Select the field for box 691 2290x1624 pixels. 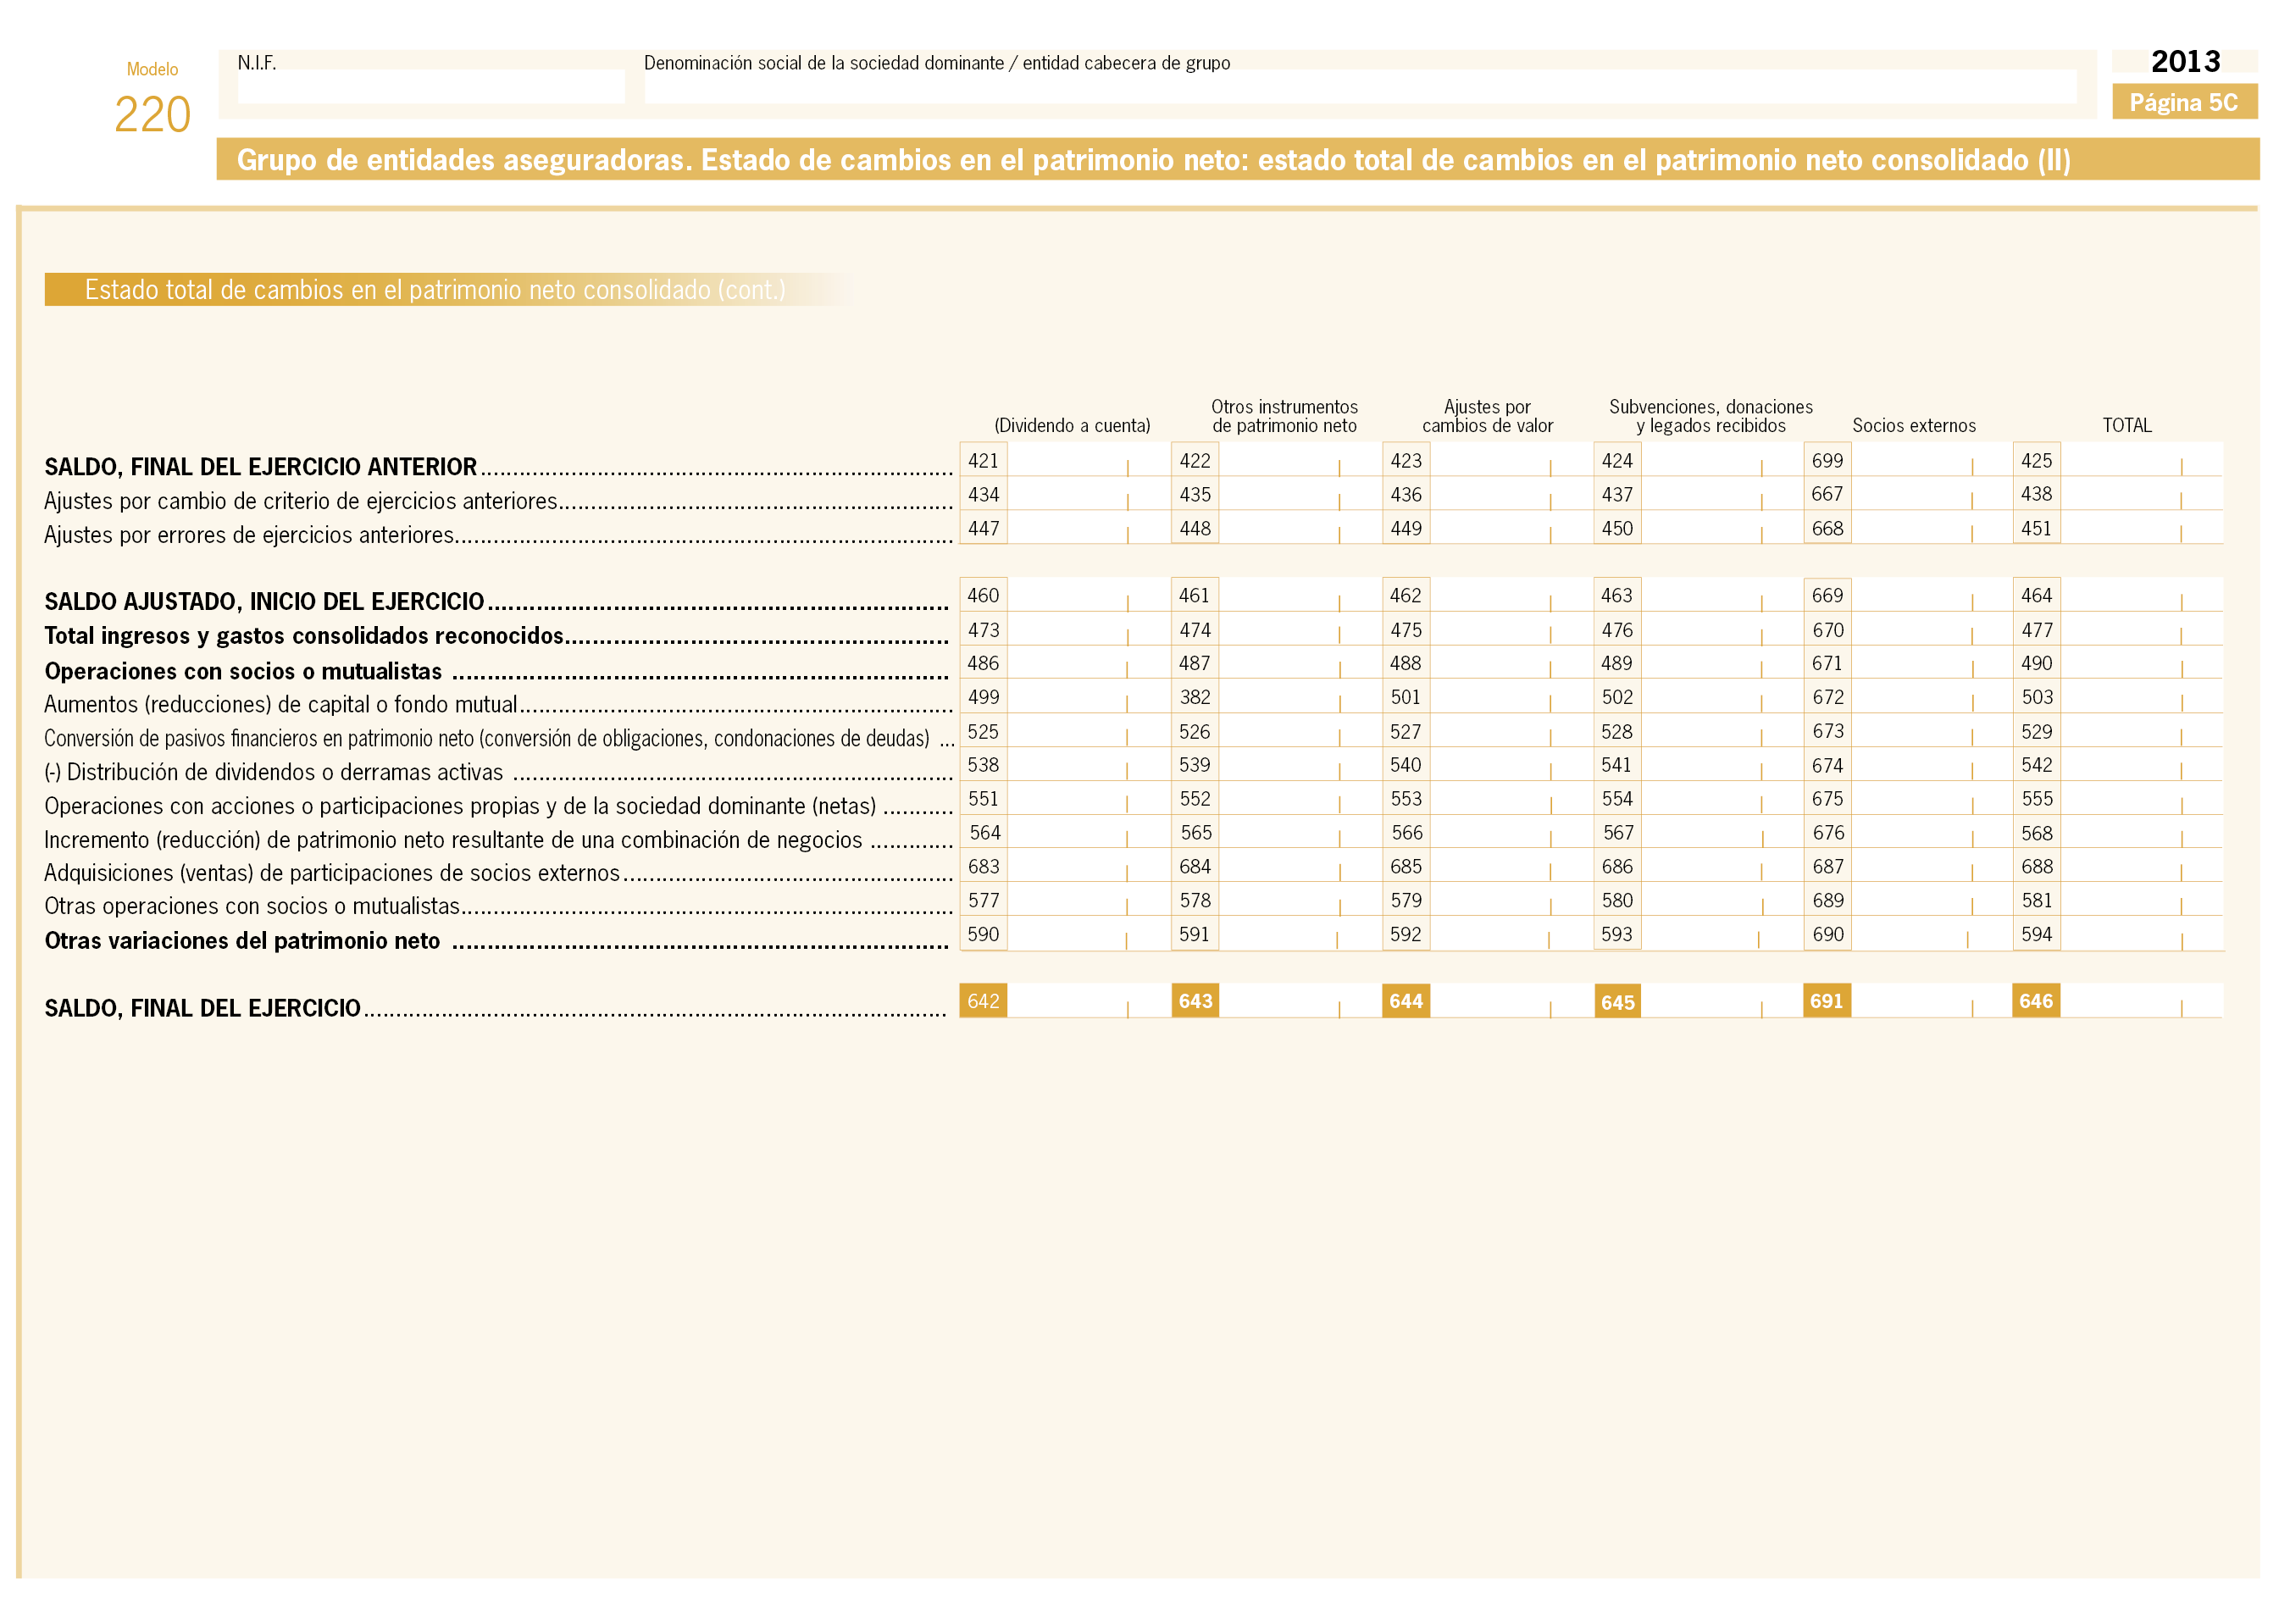point(1931,1001)
